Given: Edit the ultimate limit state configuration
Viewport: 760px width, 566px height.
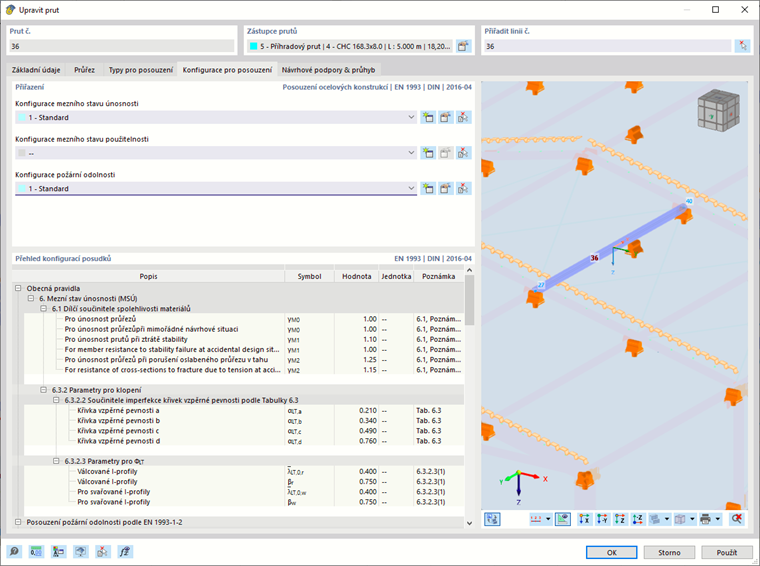Looking at the screenshot, I should point(445,117).
